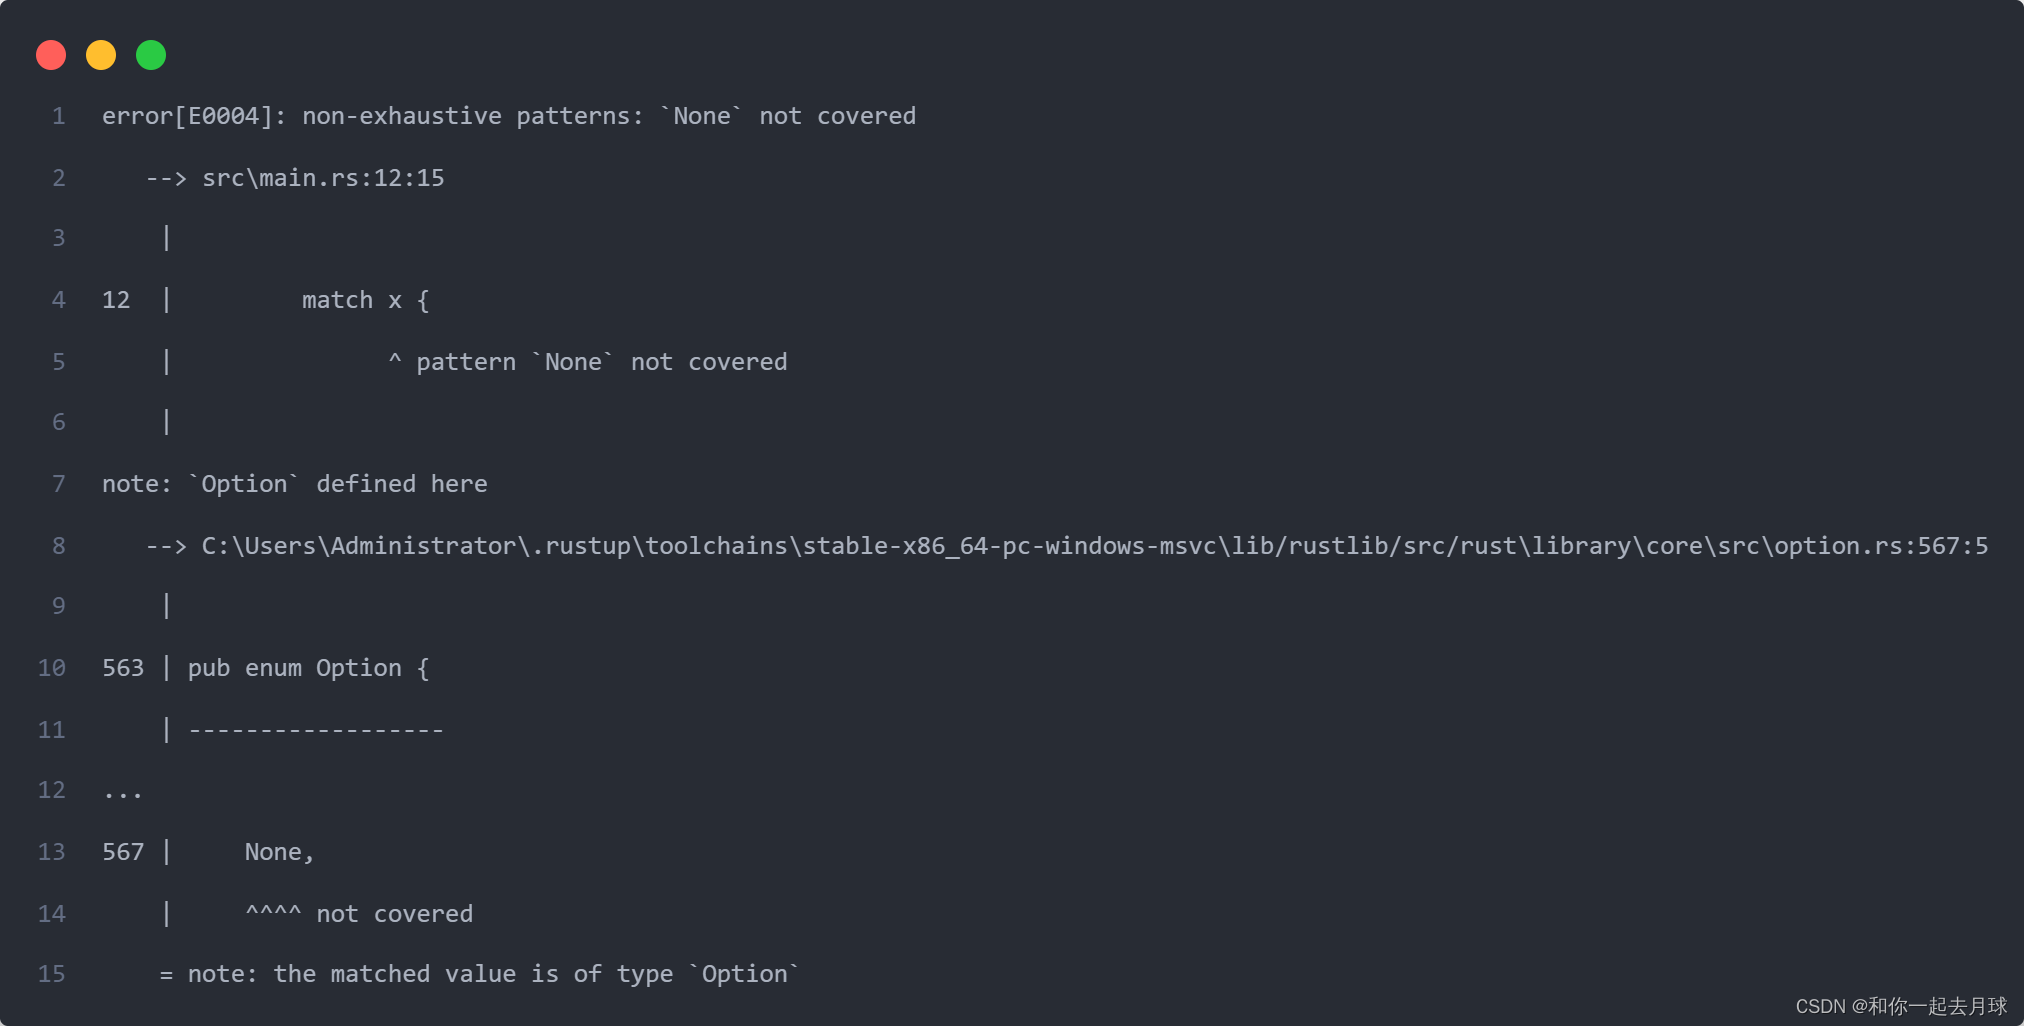Viewport: 2024px width, 1026px height.
Task: Select line number 10 in gutter
Action: click(x=52, y=668)
